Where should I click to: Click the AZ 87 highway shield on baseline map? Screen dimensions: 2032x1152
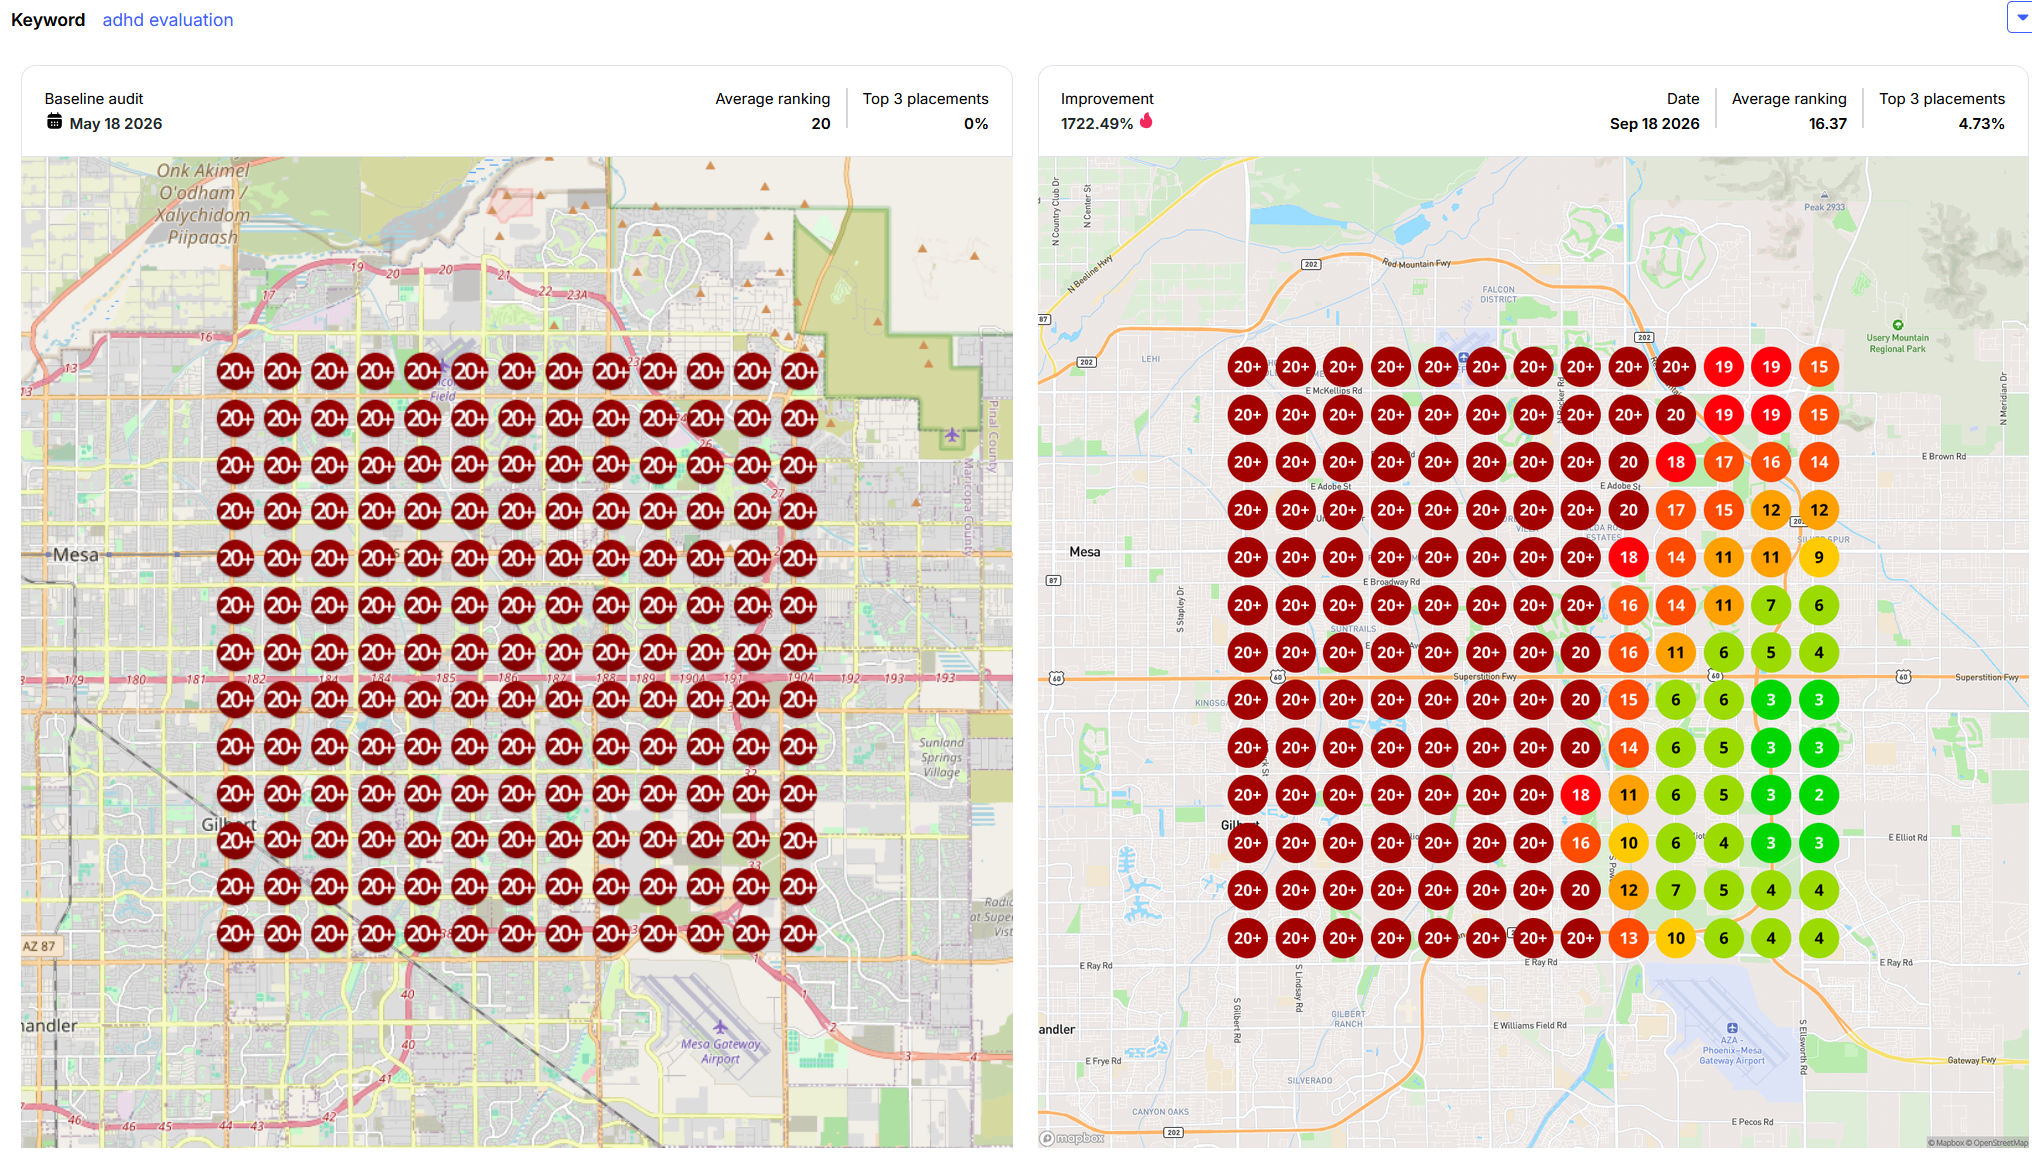click(40, 946)
